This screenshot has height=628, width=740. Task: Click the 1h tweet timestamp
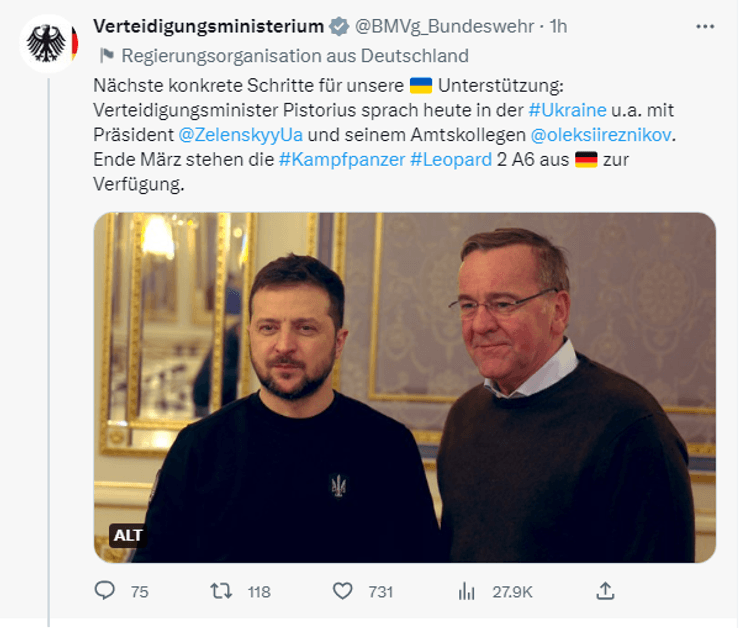pyautogui.click(x=558, y=26)
